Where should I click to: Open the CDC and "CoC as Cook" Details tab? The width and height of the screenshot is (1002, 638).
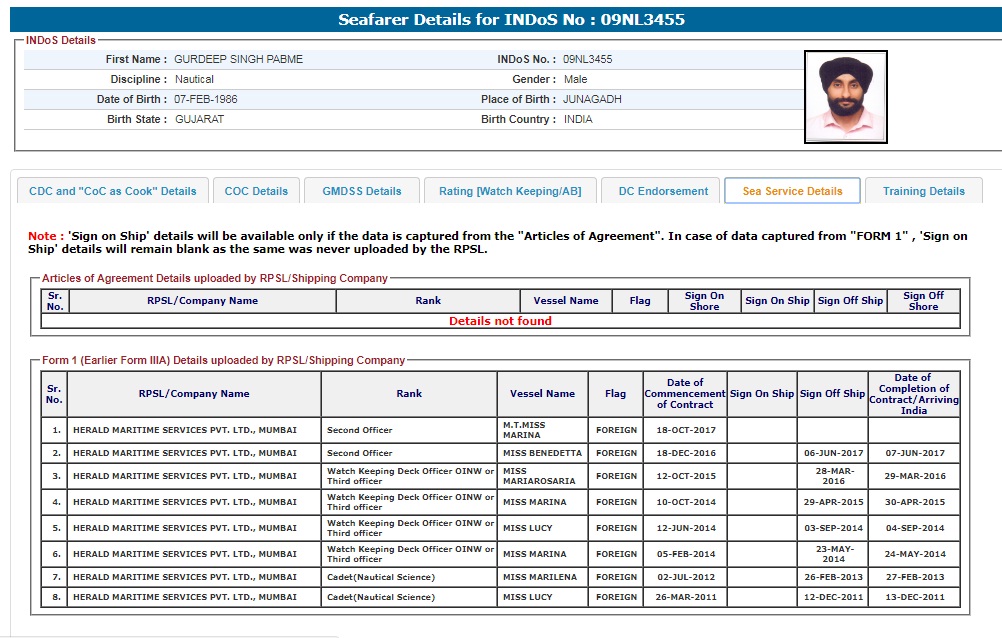coord(113,191)
